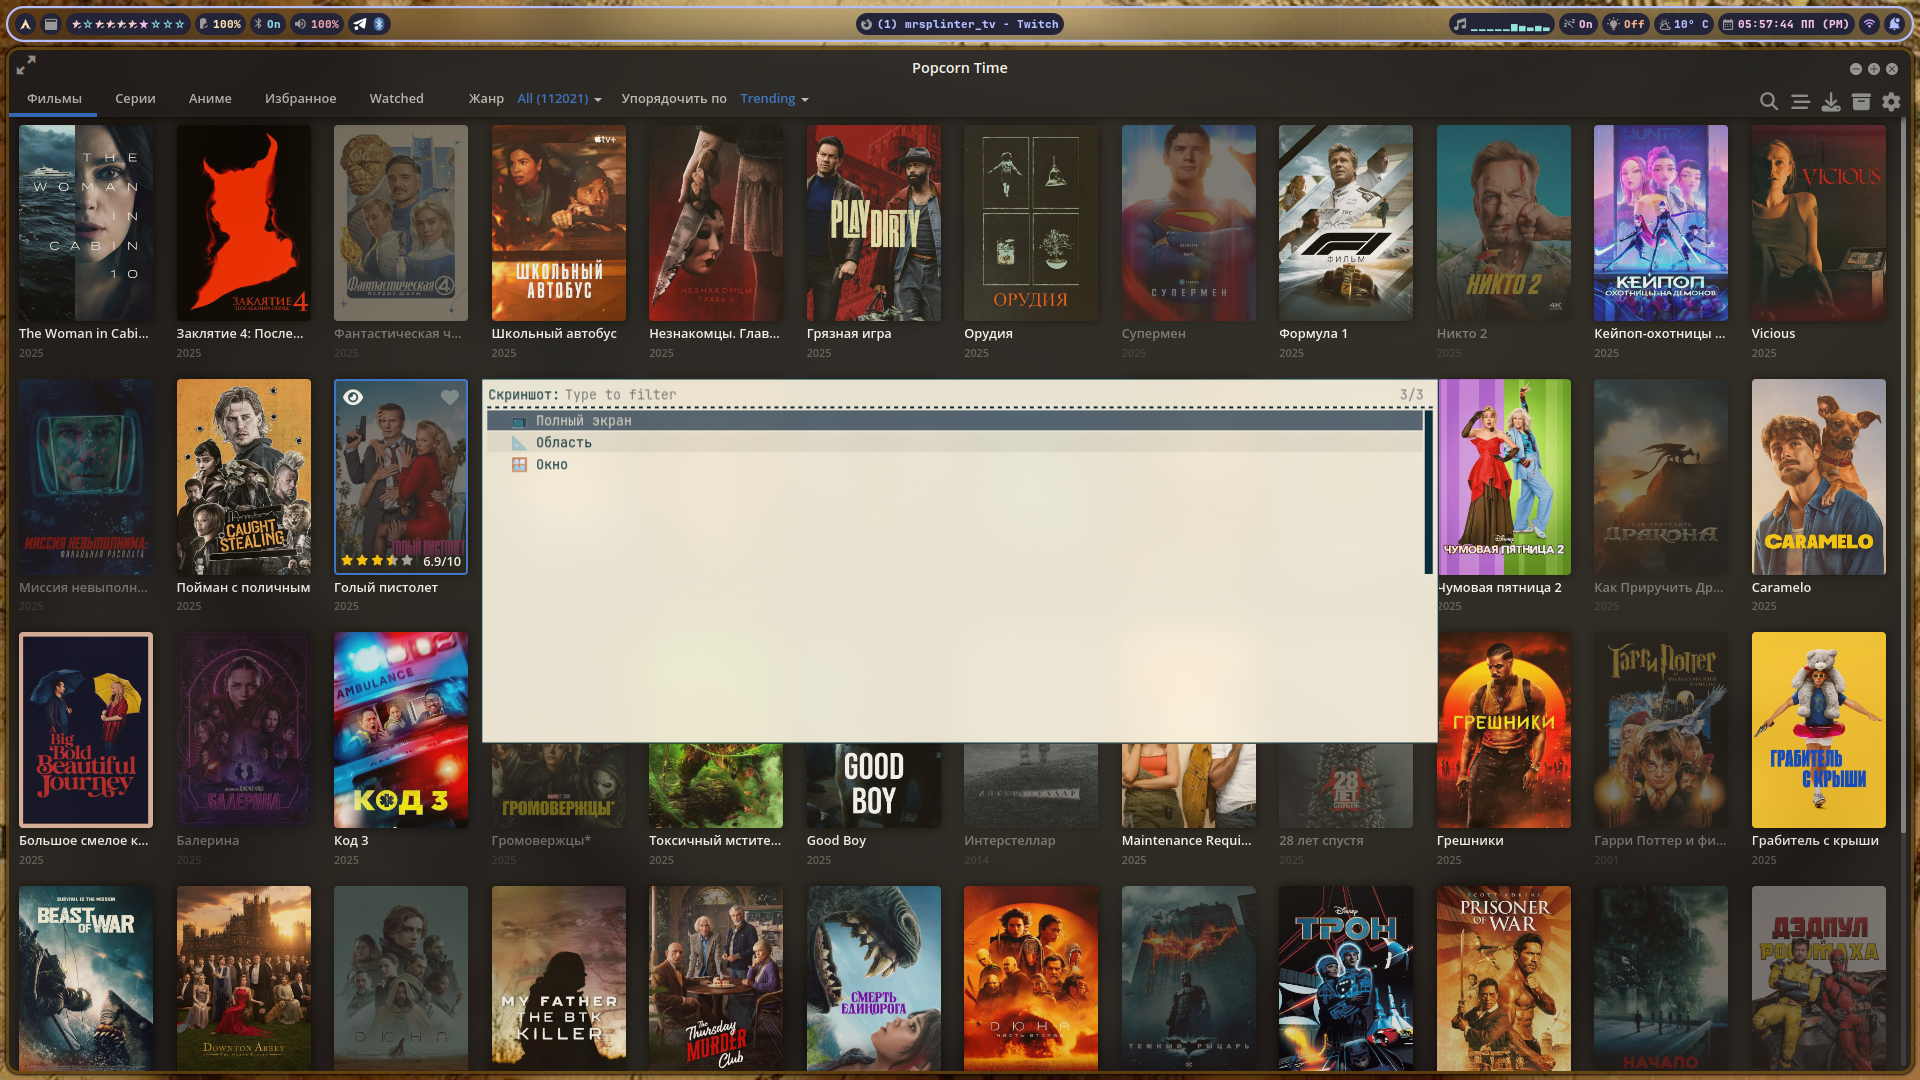This screenshot has height=1080, width=1920.
Task: Select Область in screenshot menu
Action: [x=563, y=442]
